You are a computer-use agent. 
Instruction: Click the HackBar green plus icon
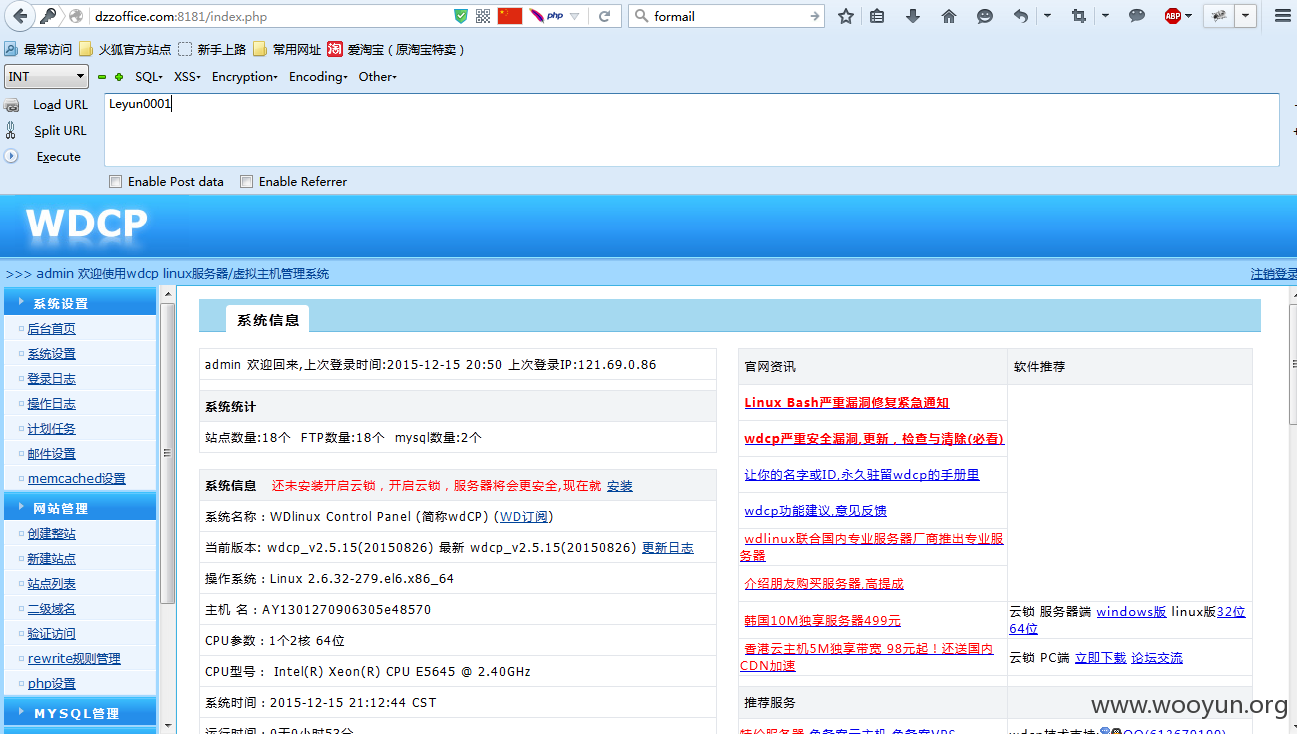click(x=120, y=77)
